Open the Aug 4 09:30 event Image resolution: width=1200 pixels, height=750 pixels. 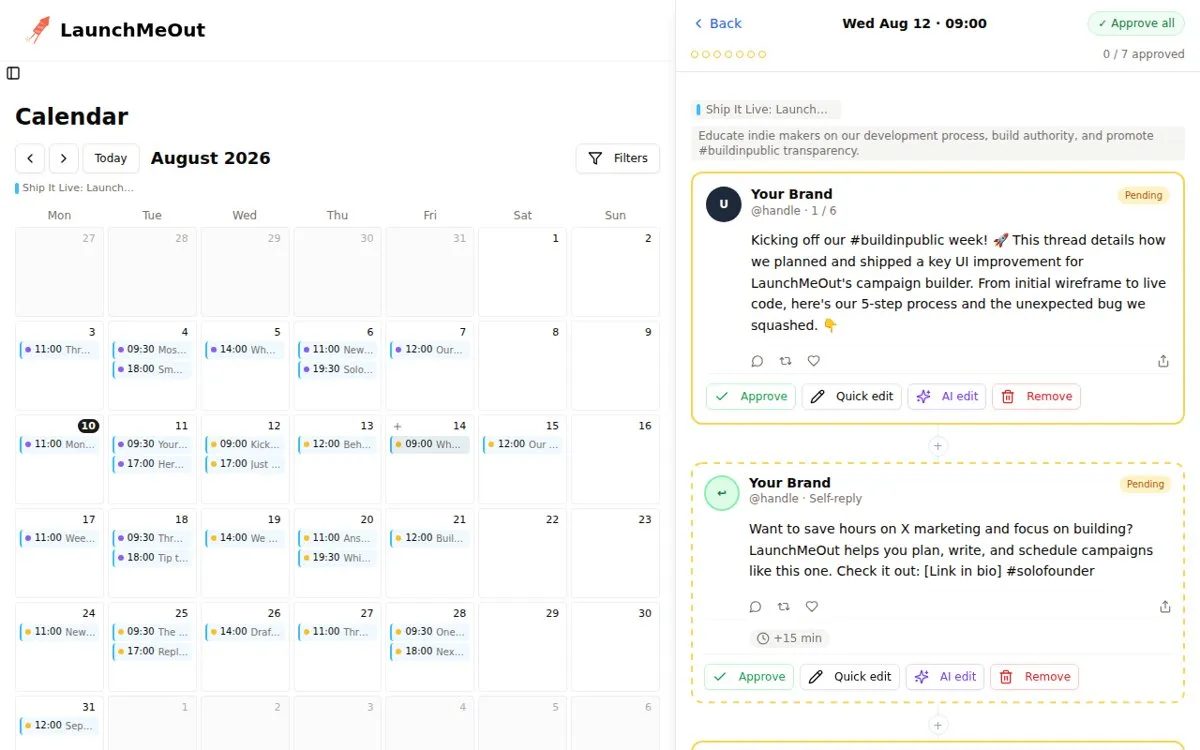tap(152, 350)
